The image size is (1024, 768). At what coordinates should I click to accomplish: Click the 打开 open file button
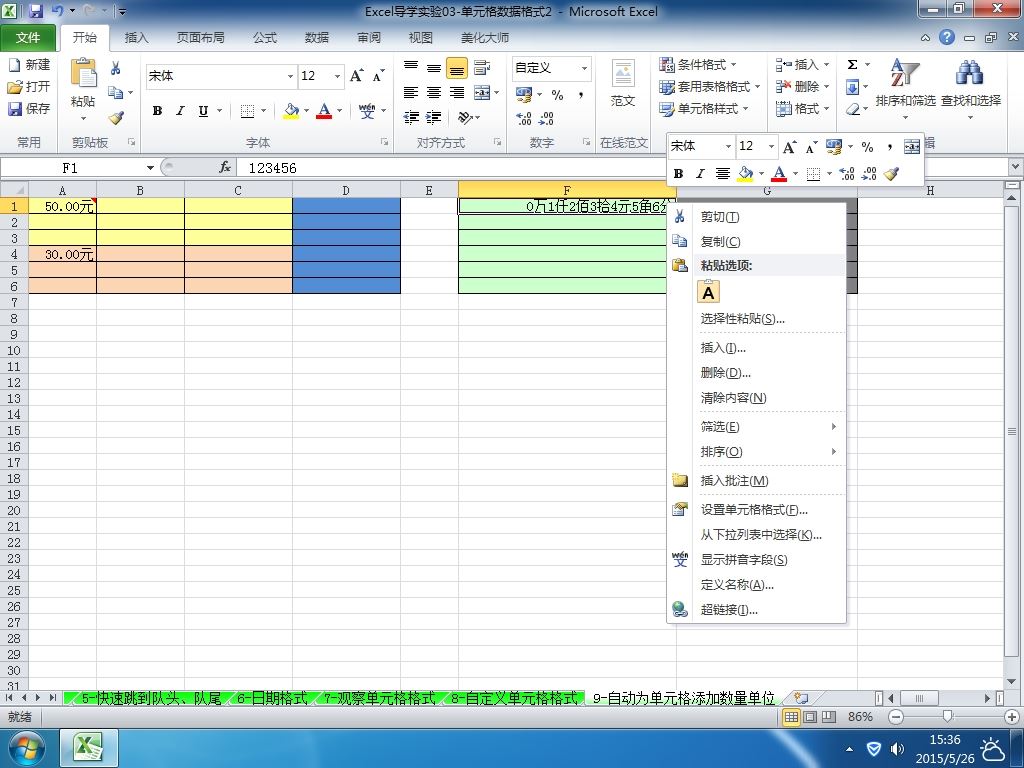coord(29,86)
